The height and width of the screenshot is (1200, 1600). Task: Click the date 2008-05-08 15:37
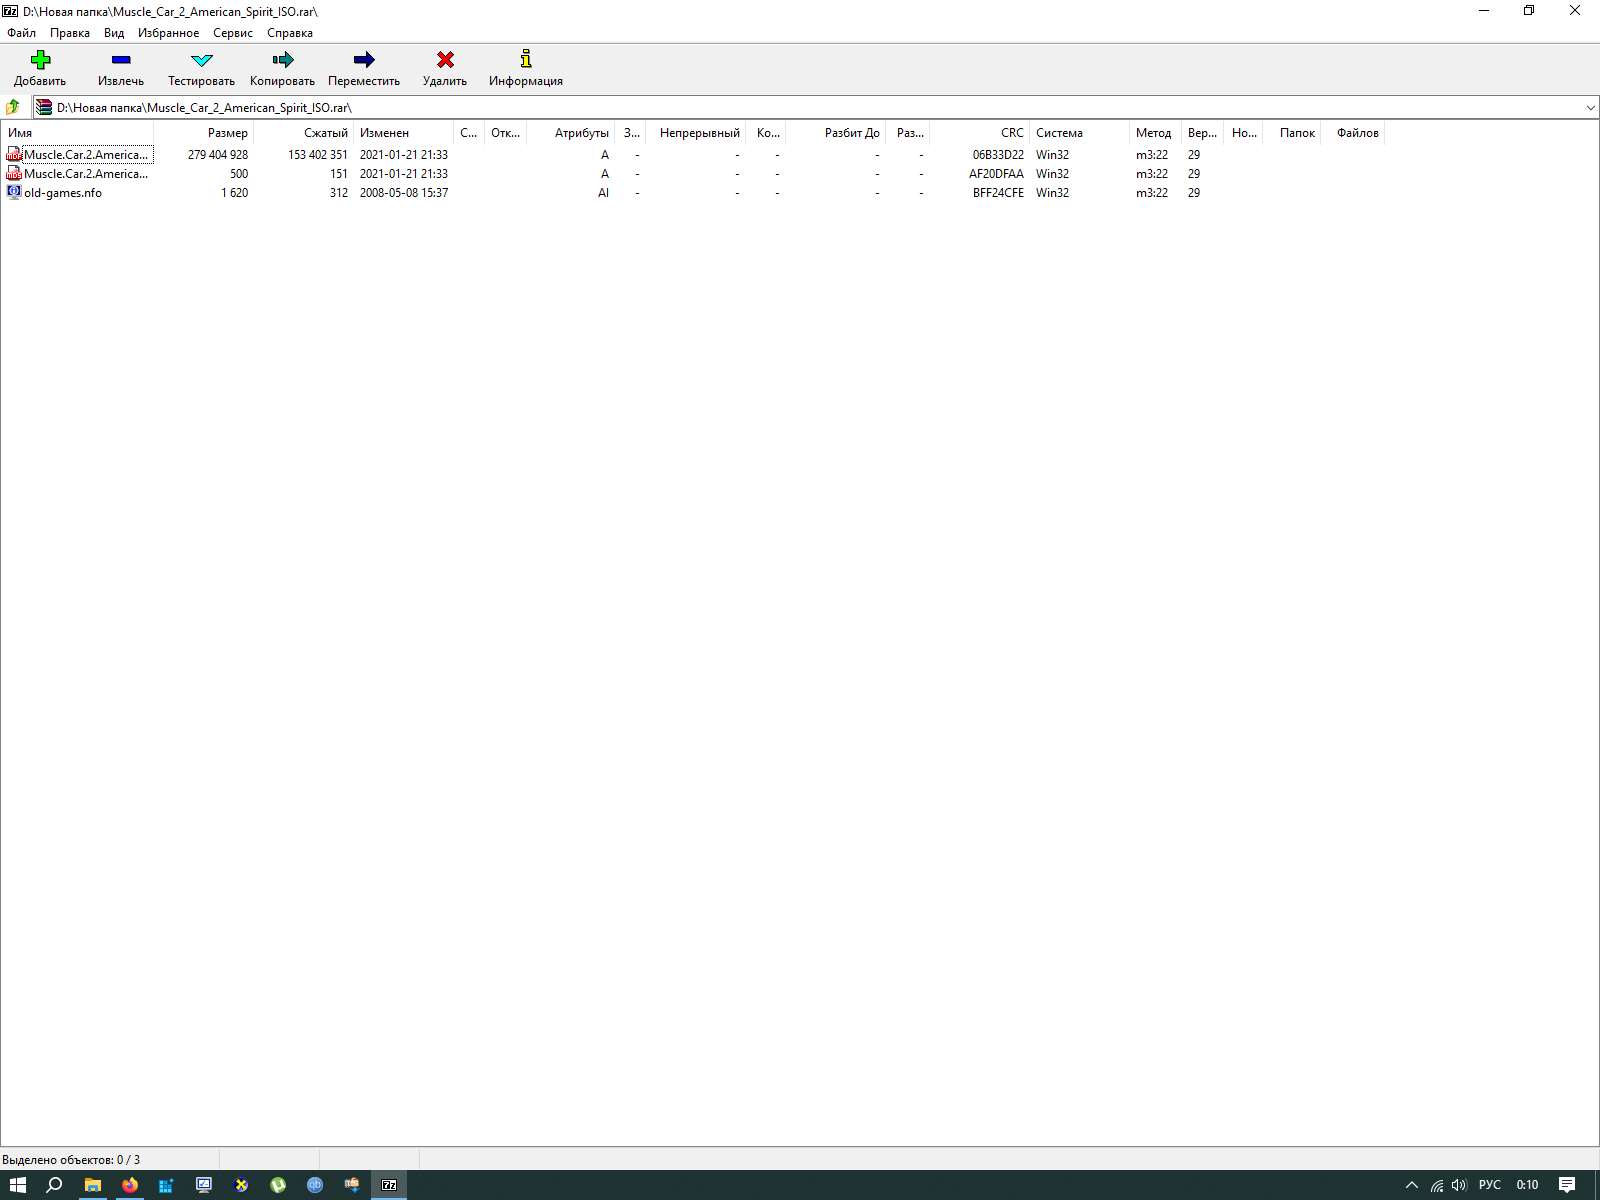tap(404, 193)
